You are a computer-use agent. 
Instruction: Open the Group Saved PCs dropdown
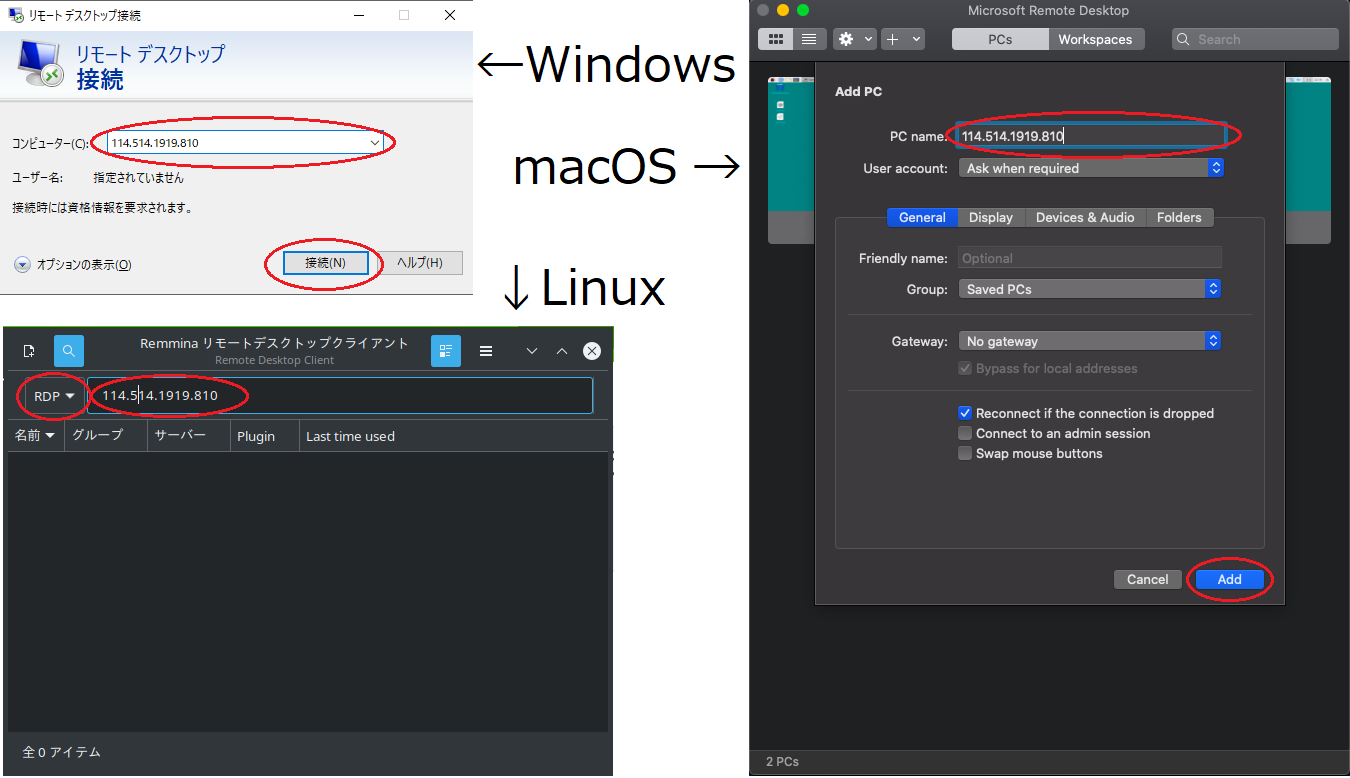1091,289
